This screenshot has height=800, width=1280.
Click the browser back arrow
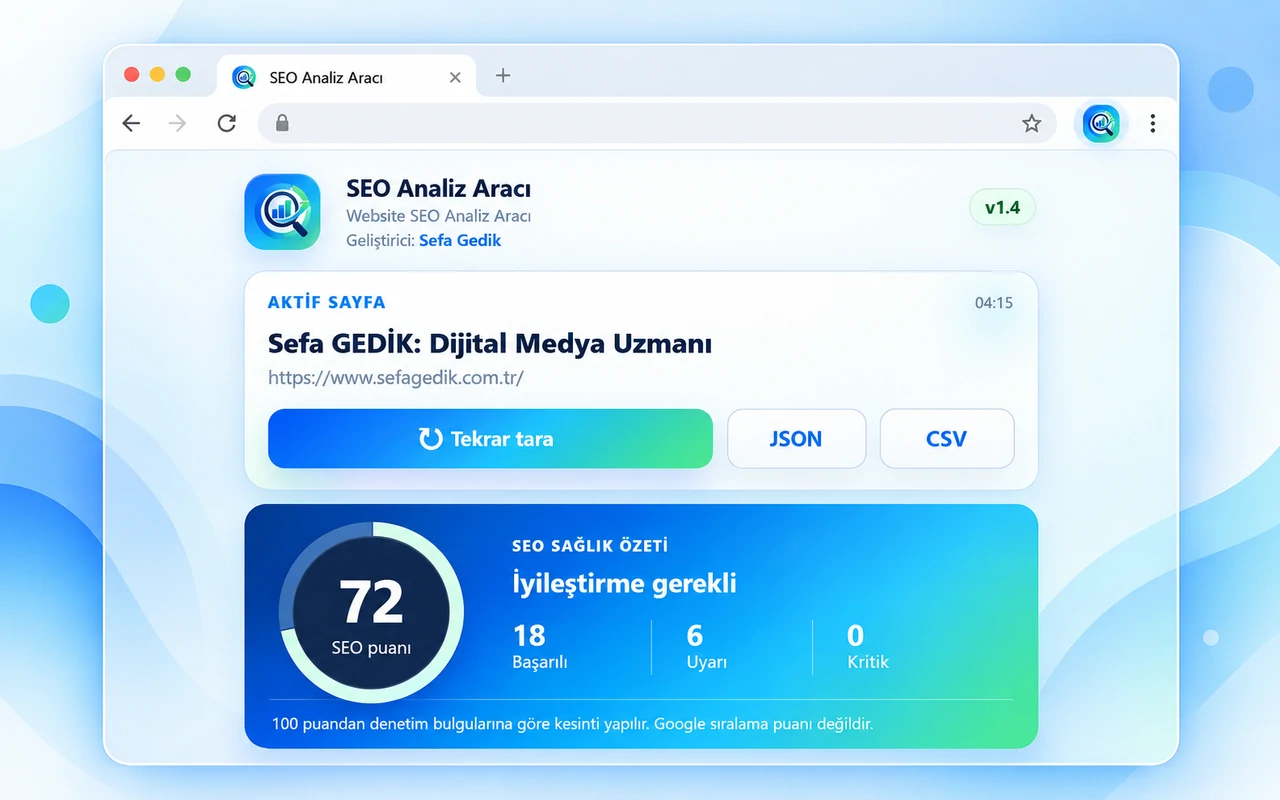(x=131, y=123)
